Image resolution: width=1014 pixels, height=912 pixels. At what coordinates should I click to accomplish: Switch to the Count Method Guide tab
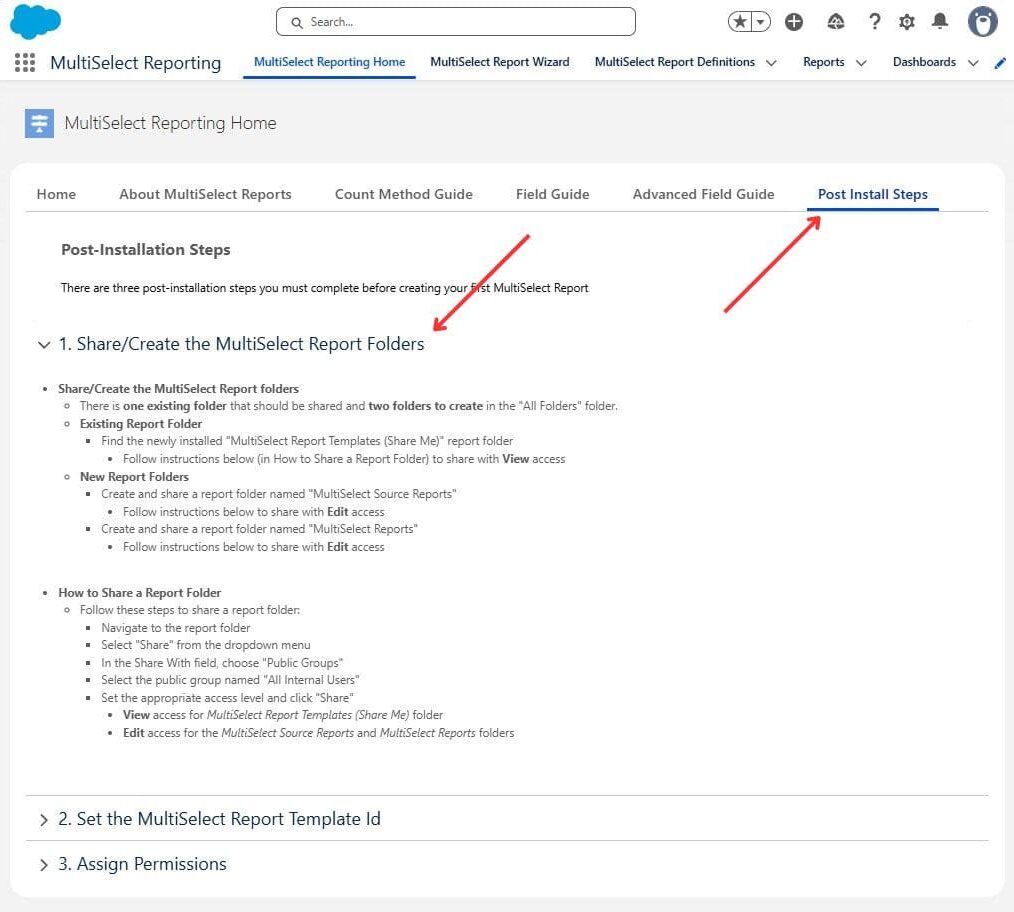[x=403, y=194]
